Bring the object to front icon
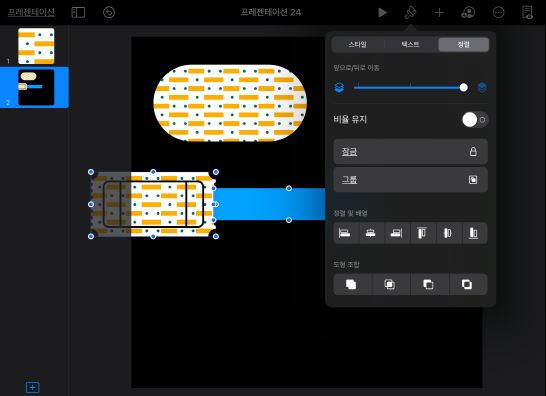Viewport: 546px width, 396px height. point(482,87)
